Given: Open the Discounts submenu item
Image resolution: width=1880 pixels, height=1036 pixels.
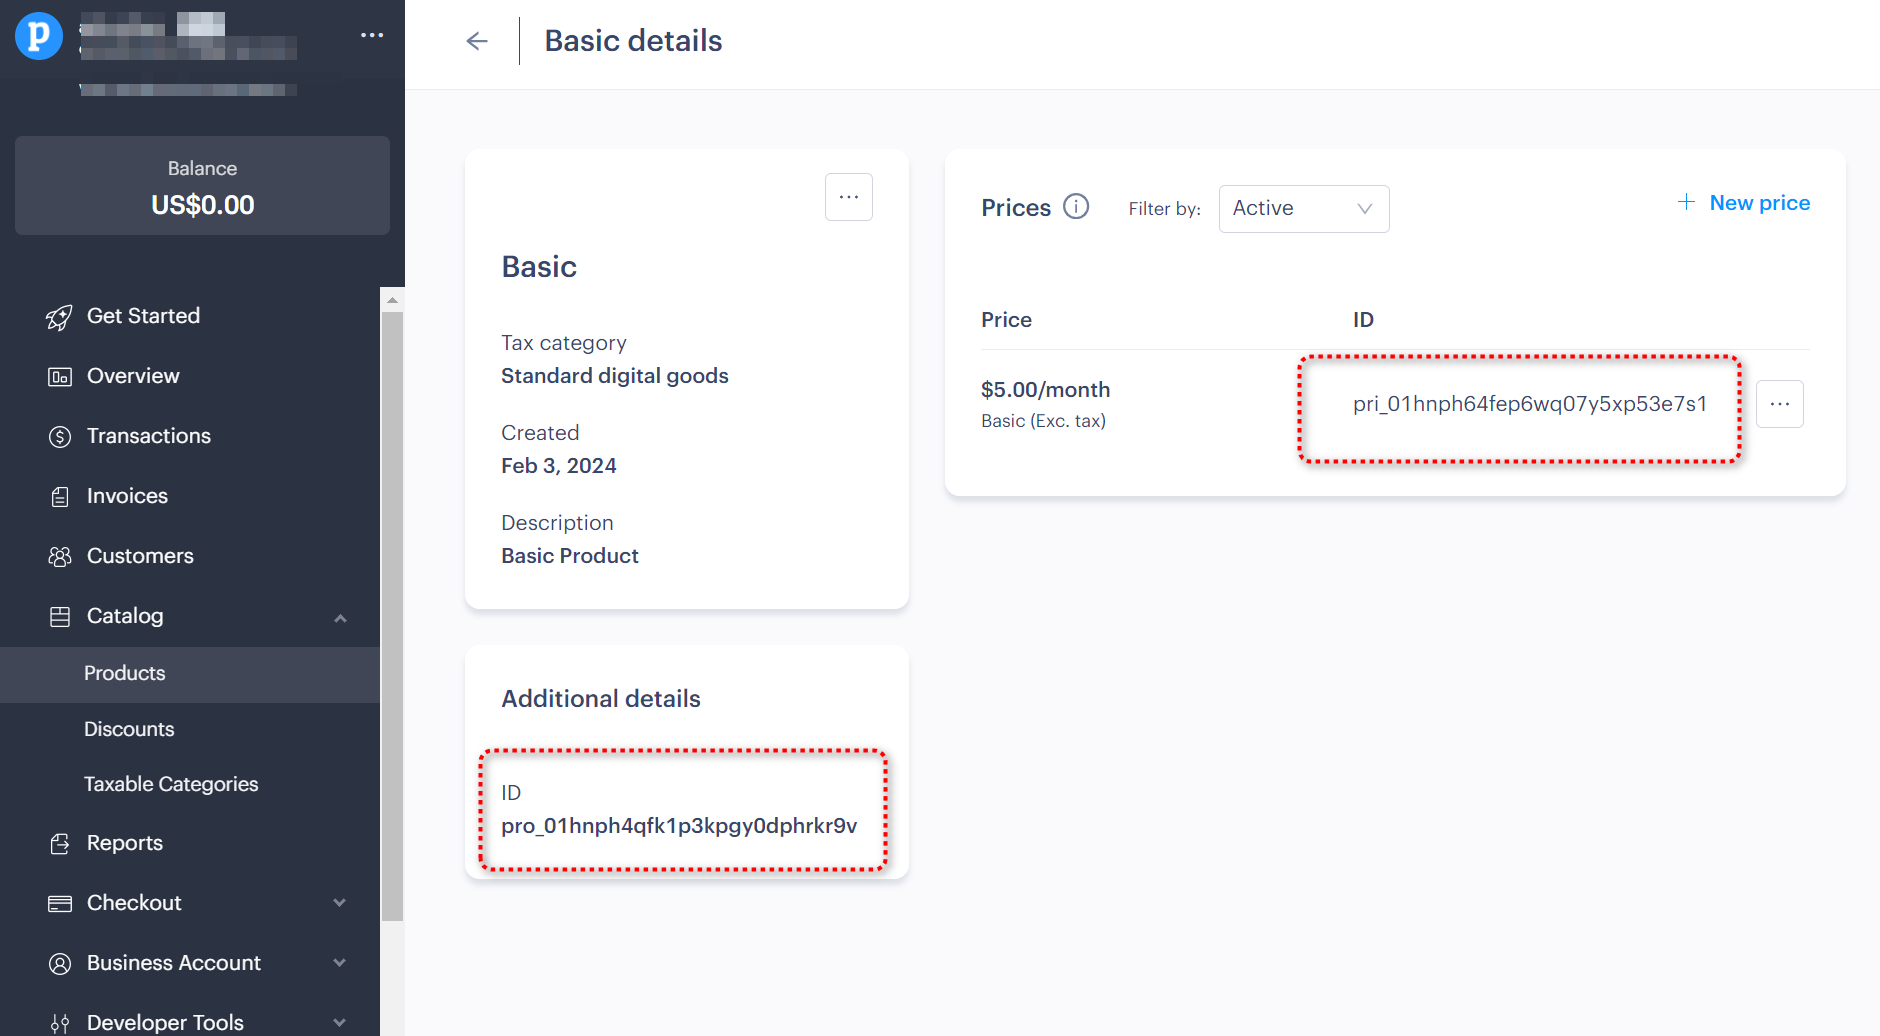Looking at the screenshot, I should tap(129, 729).
